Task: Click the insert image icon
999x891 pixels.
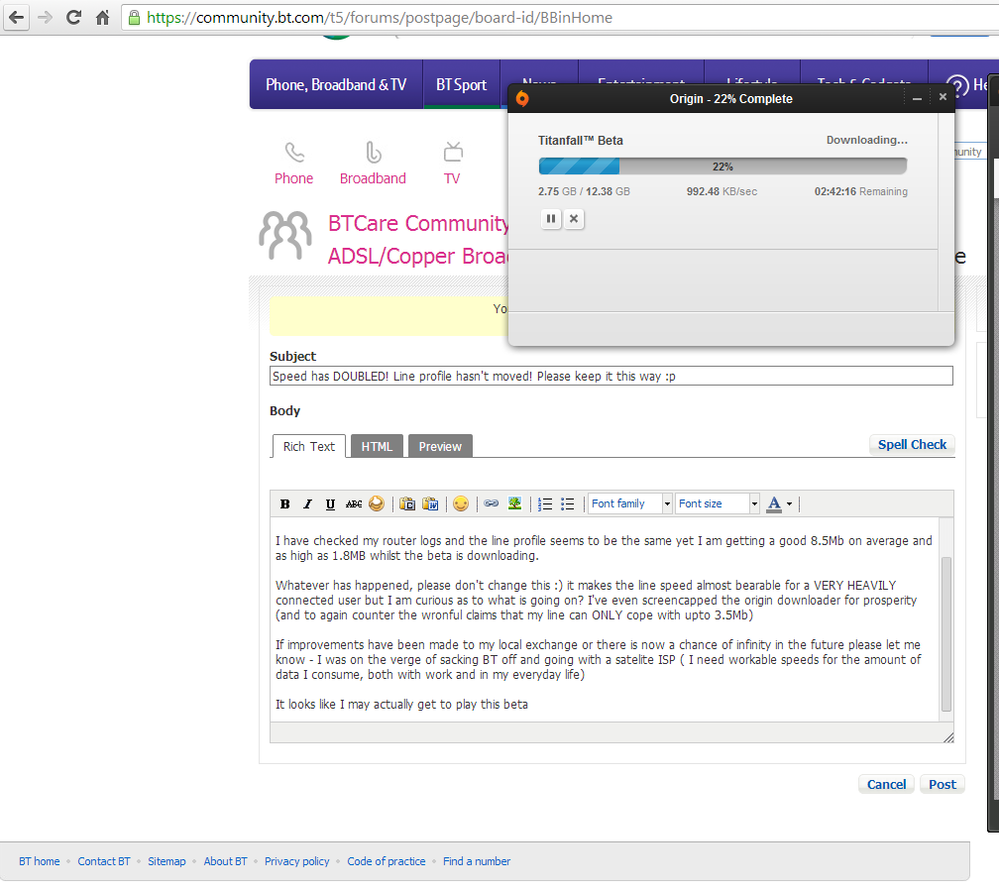Action: [515, 503]
